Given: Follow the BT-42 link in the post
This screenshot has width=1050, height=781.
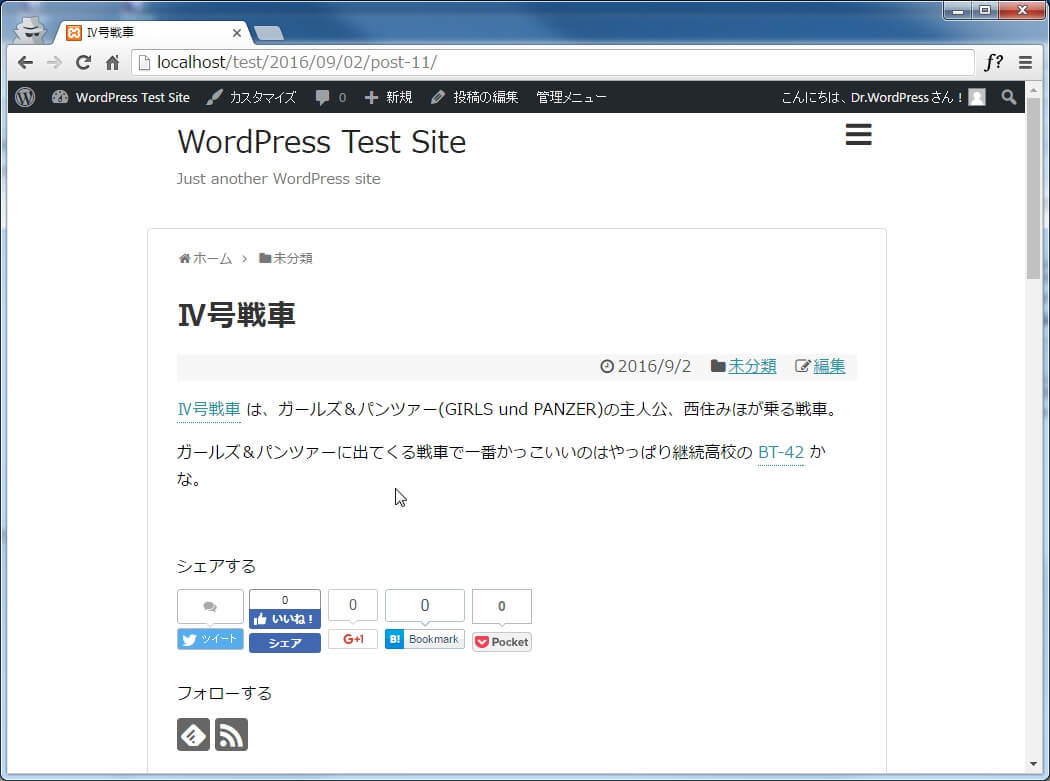Looking at the screenshot, I should coord(780,452).
